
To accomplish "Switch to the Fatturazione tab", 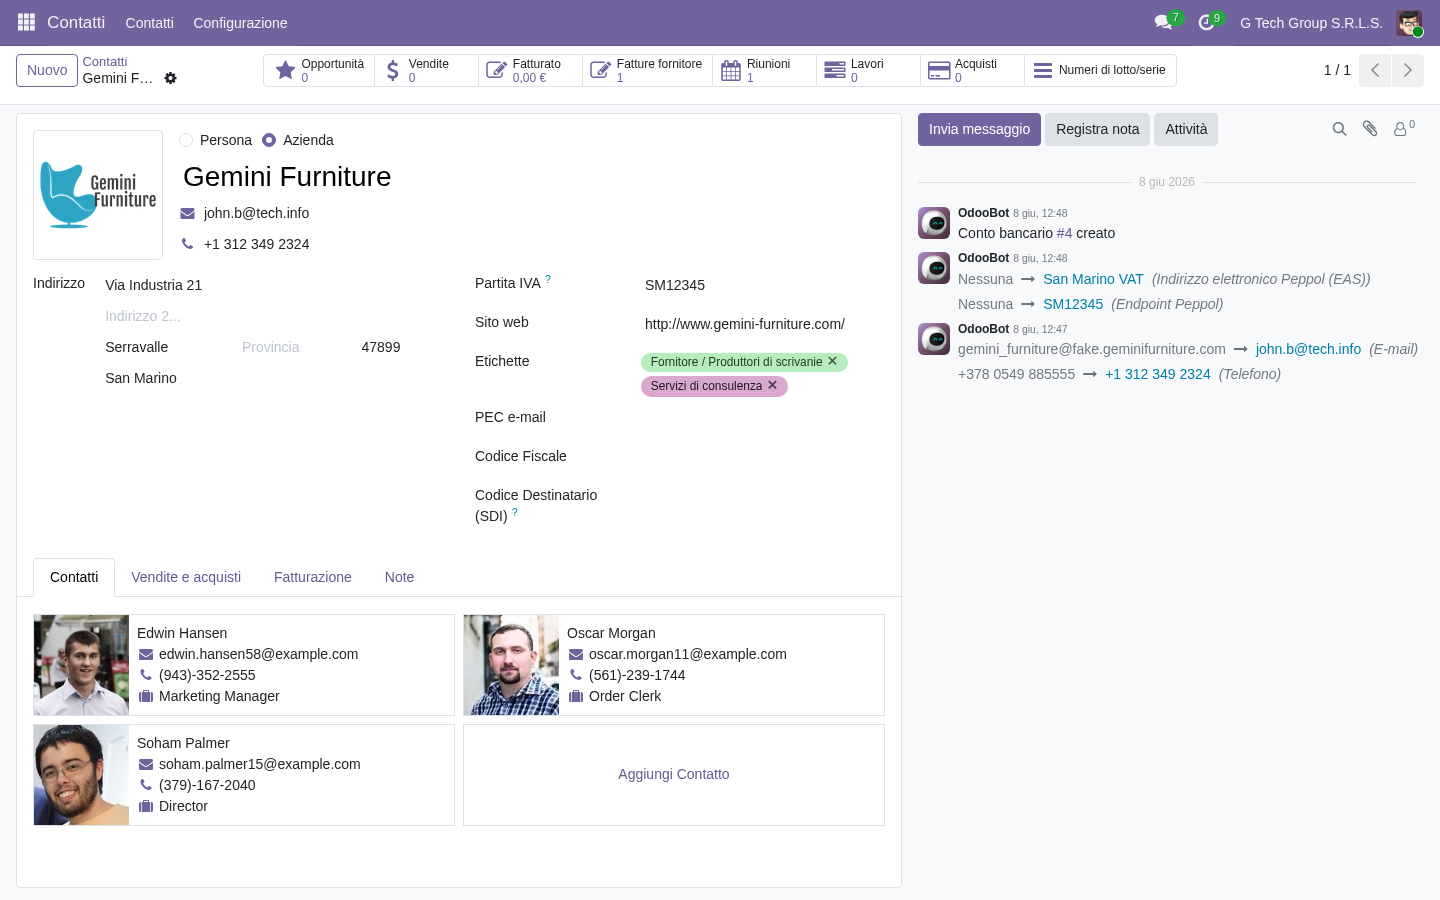I will coord(313,577).
